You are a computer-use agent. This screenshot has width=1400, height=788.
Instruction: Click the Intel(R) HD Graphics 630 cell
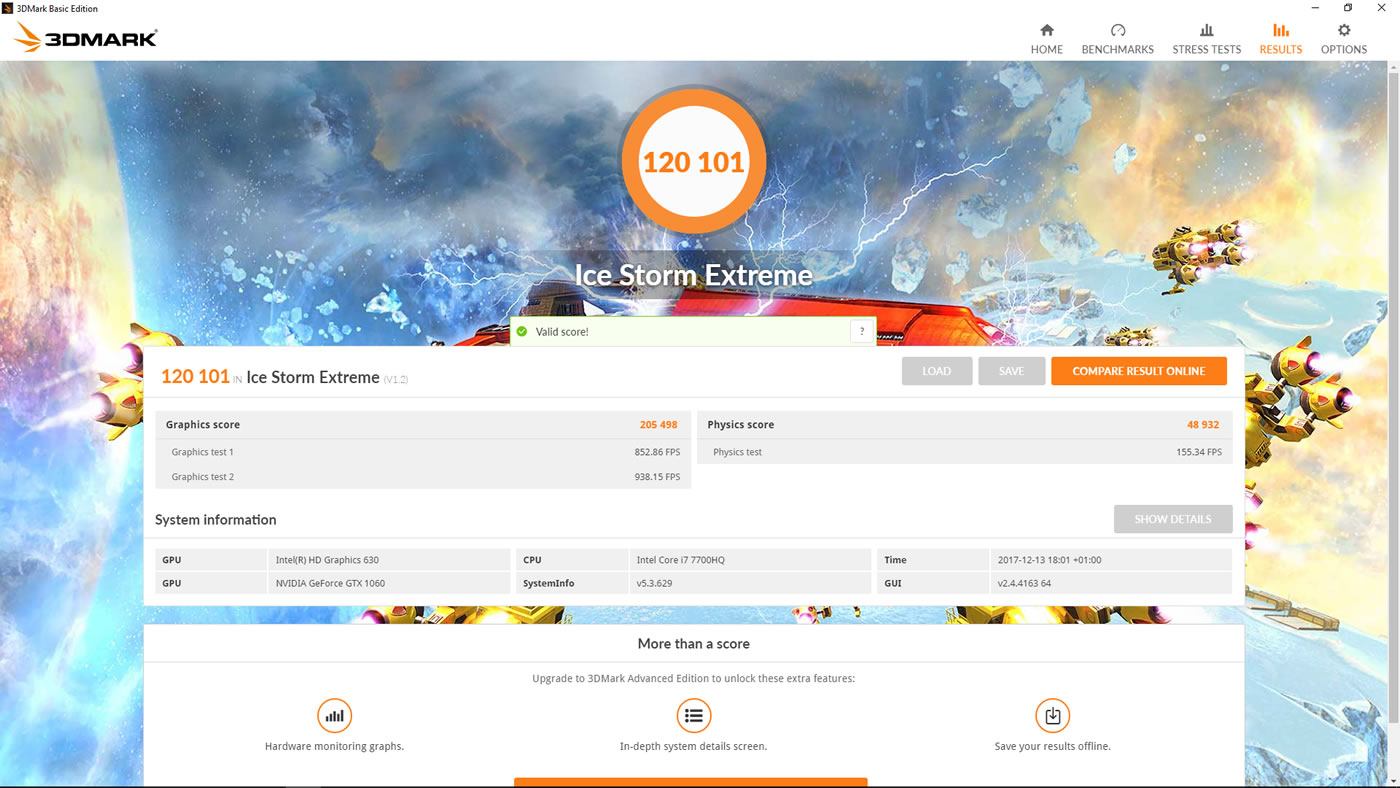pyautogui.click(x=389, y=560)
